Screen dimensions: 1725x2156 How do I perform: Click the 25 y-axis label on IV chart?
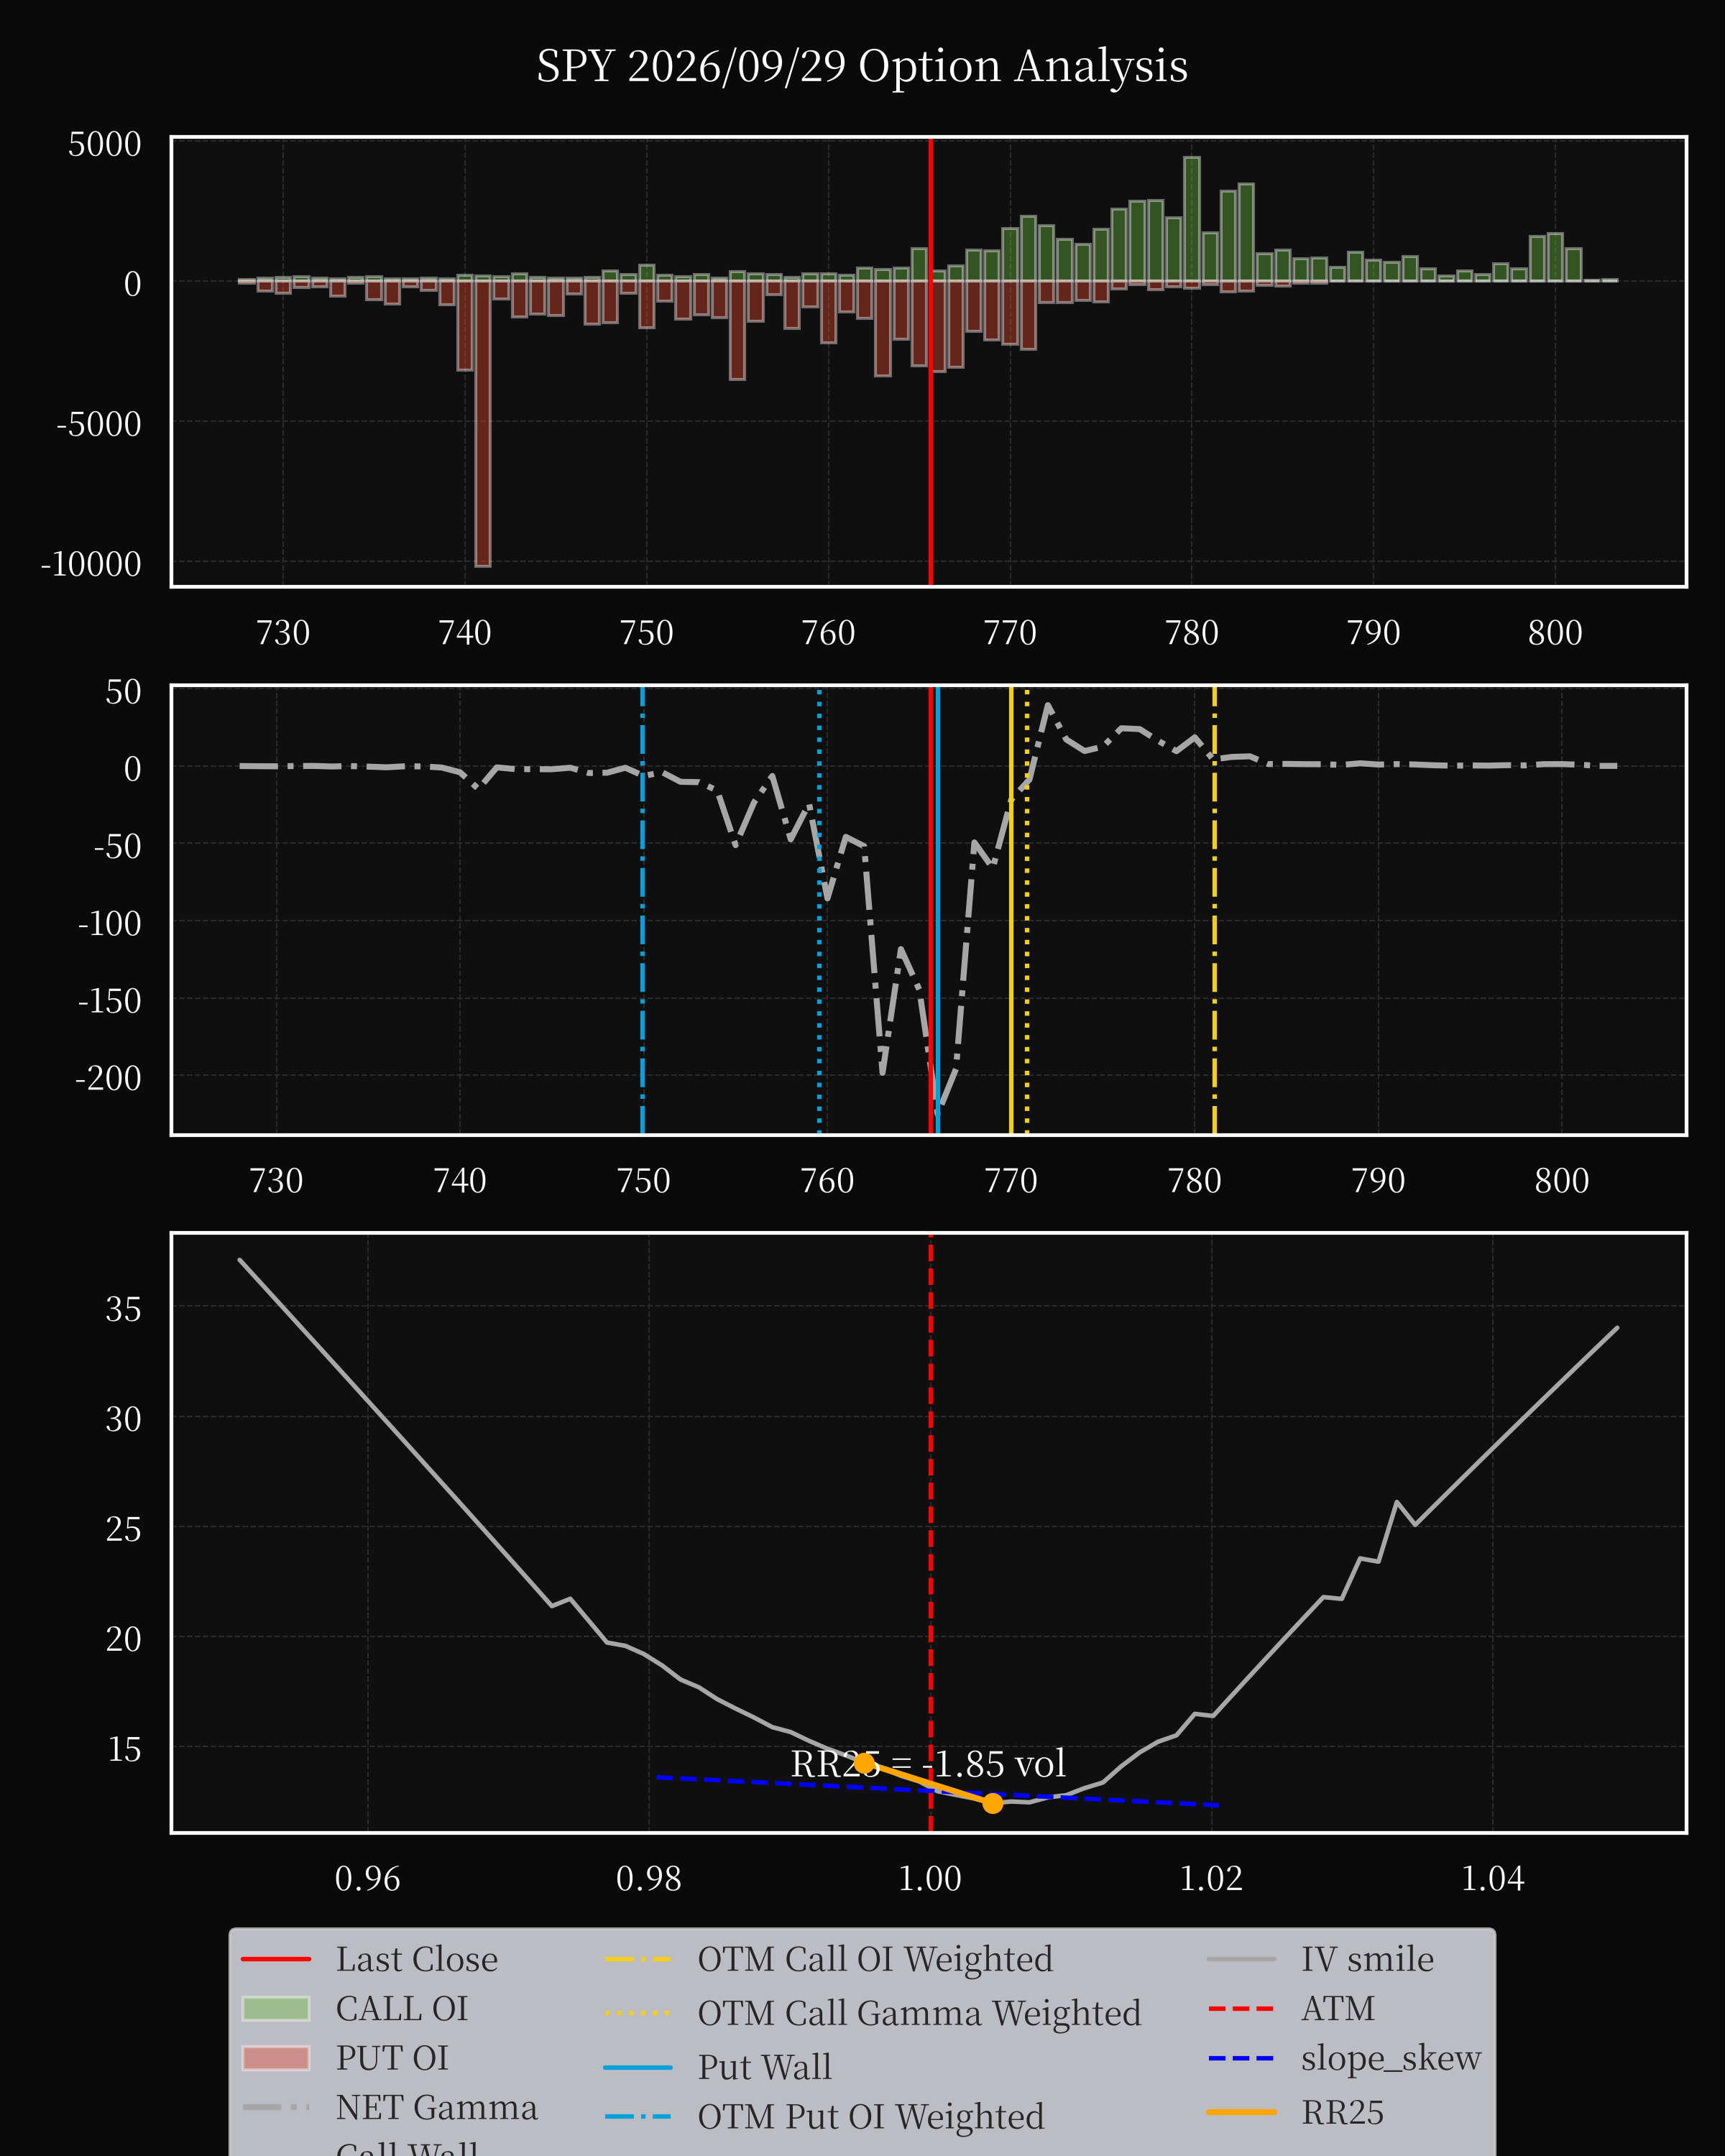click(123, 1529)
